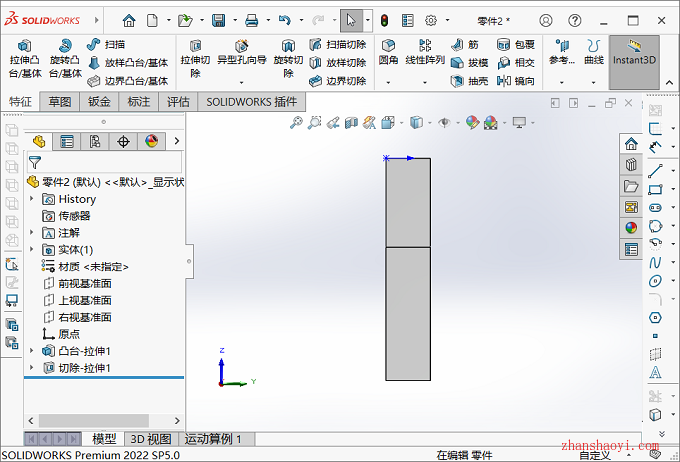Click the Revolved Cut (旋转切除) tool
The image size is (680, 462).
point(288,59)
